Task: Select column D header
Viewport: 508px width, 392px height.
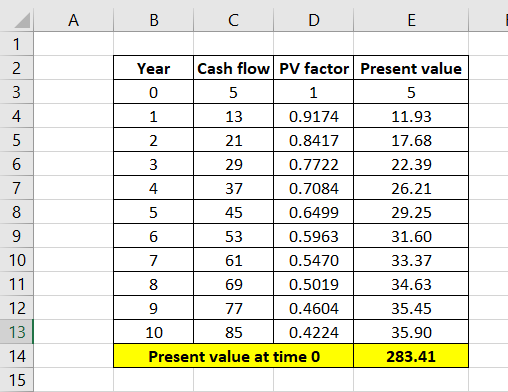Action: point(313,20)
